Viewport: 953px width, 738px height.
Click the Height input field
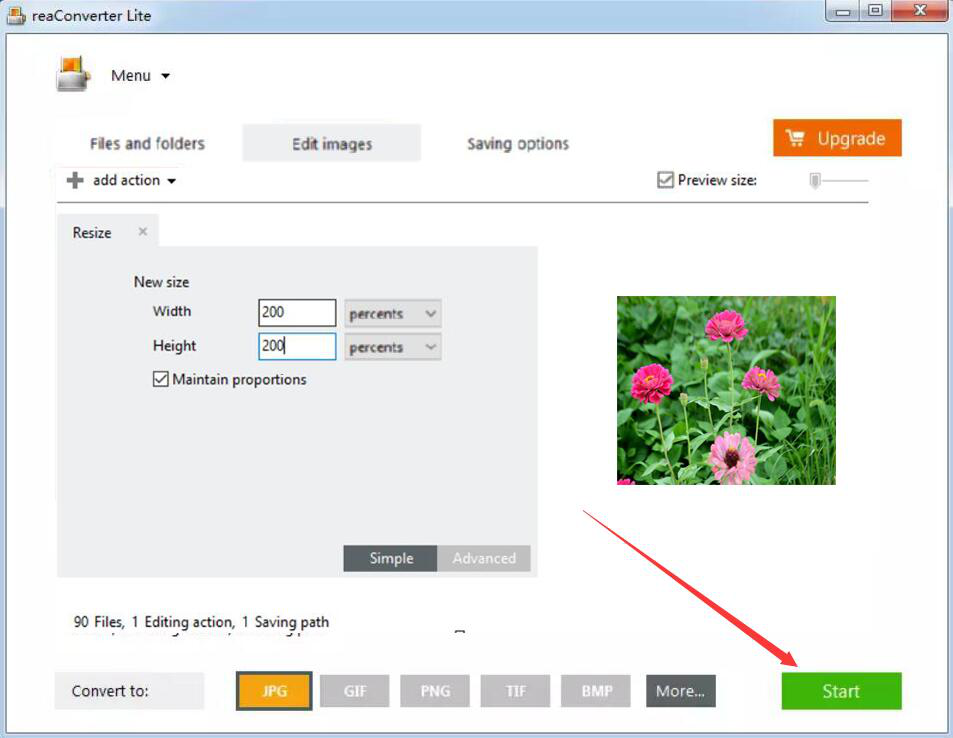[297, 346]
